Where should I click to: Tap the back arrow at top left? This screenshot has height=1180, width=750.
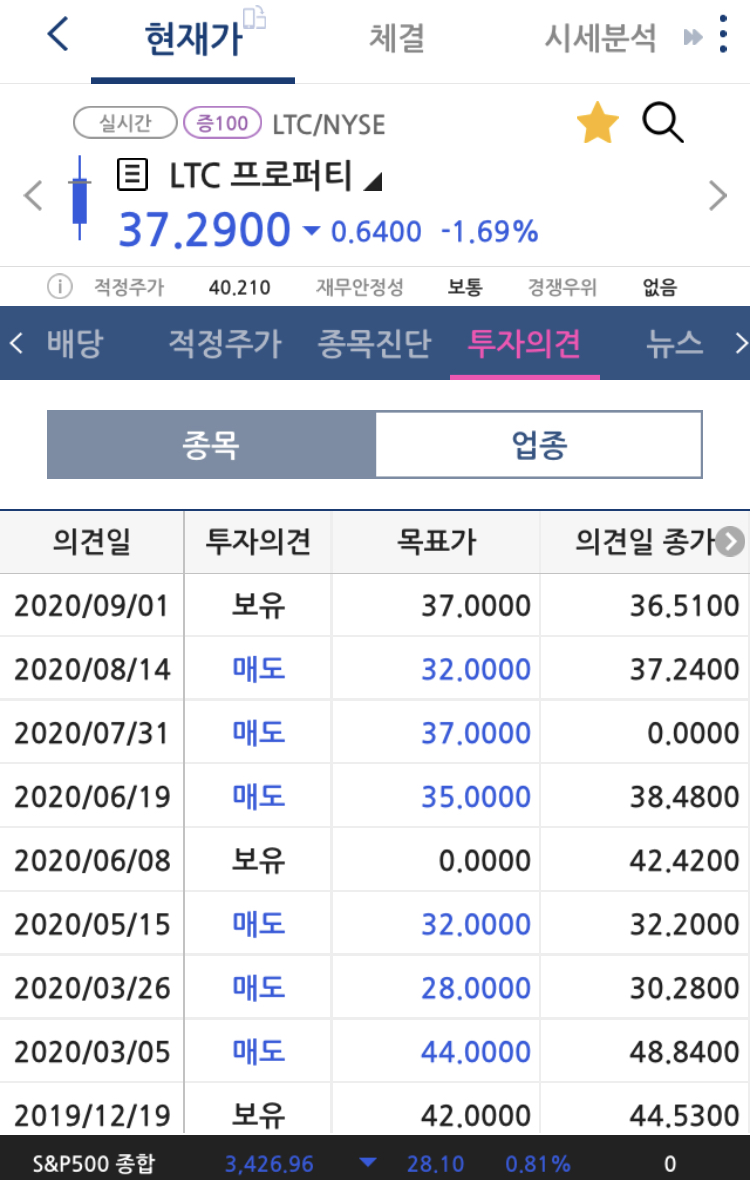pos(58,35)
